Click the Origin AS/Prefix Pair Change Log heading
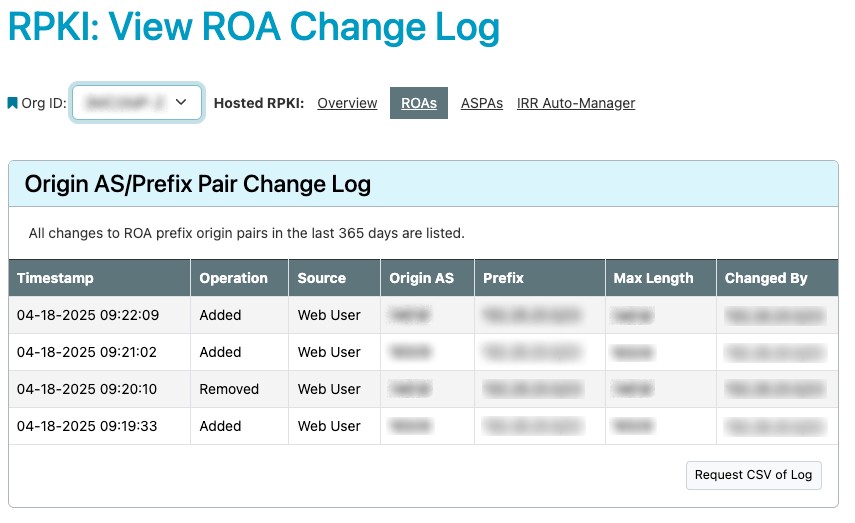Screen dimensions: 855x523 tap(198, 184)
